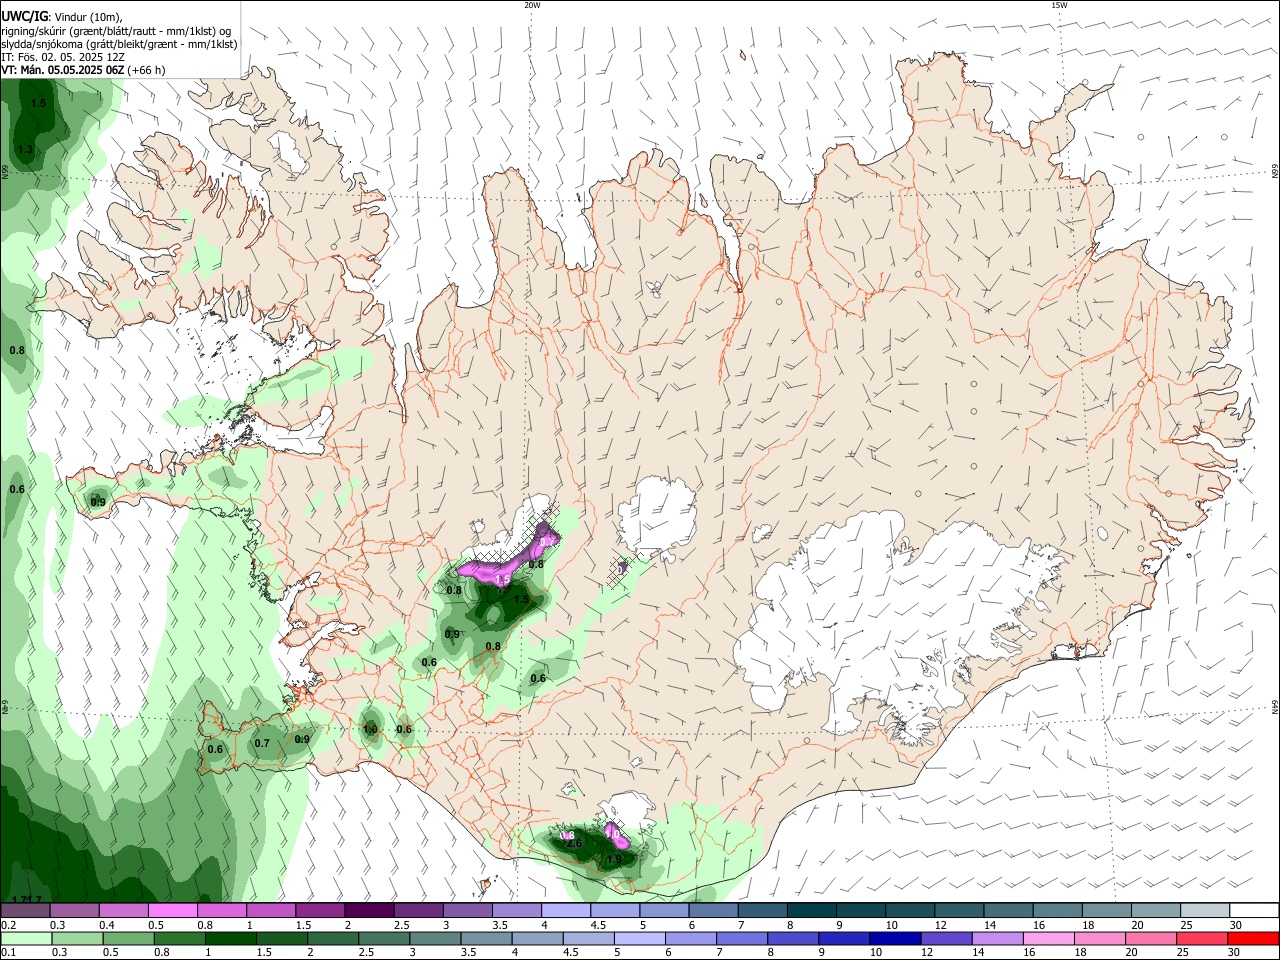The height and width of the screenshot is (960, 1280).
Task: Click the '1.9' precipitation value on the south coast
Action: [615, 859]
